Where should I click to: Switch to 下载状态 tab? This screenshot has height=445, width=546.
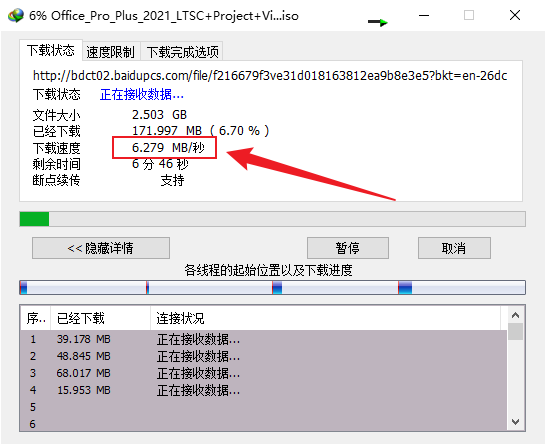tap(51, 50)
